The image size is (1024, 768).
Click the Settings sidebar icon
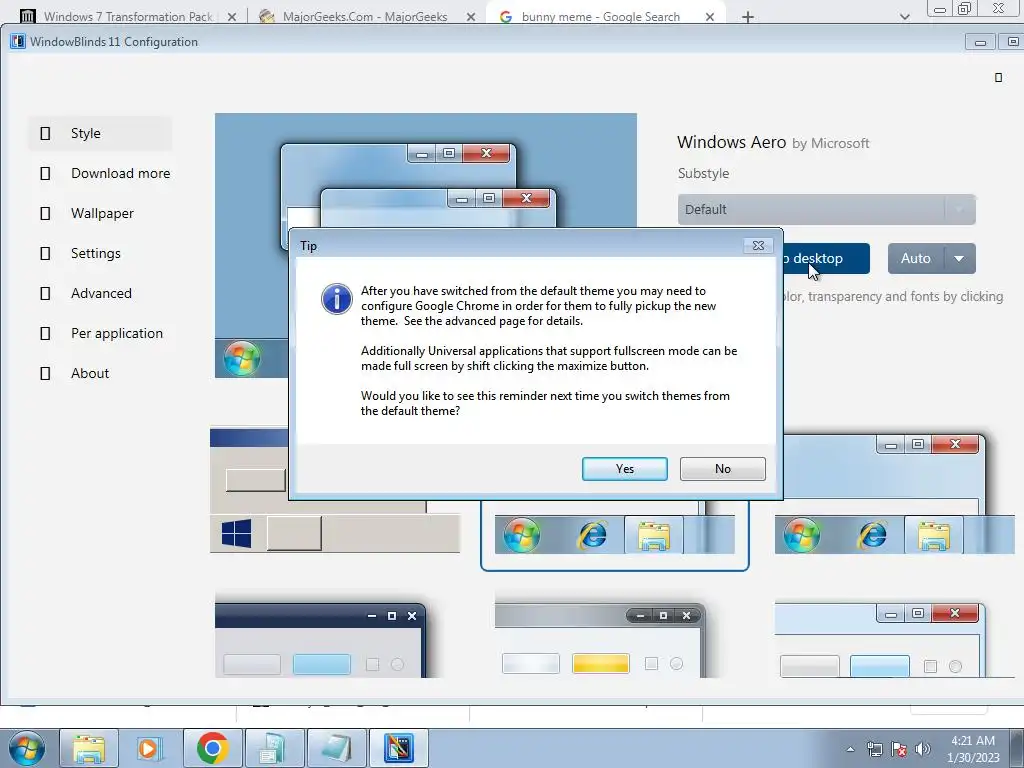[45, 253]
